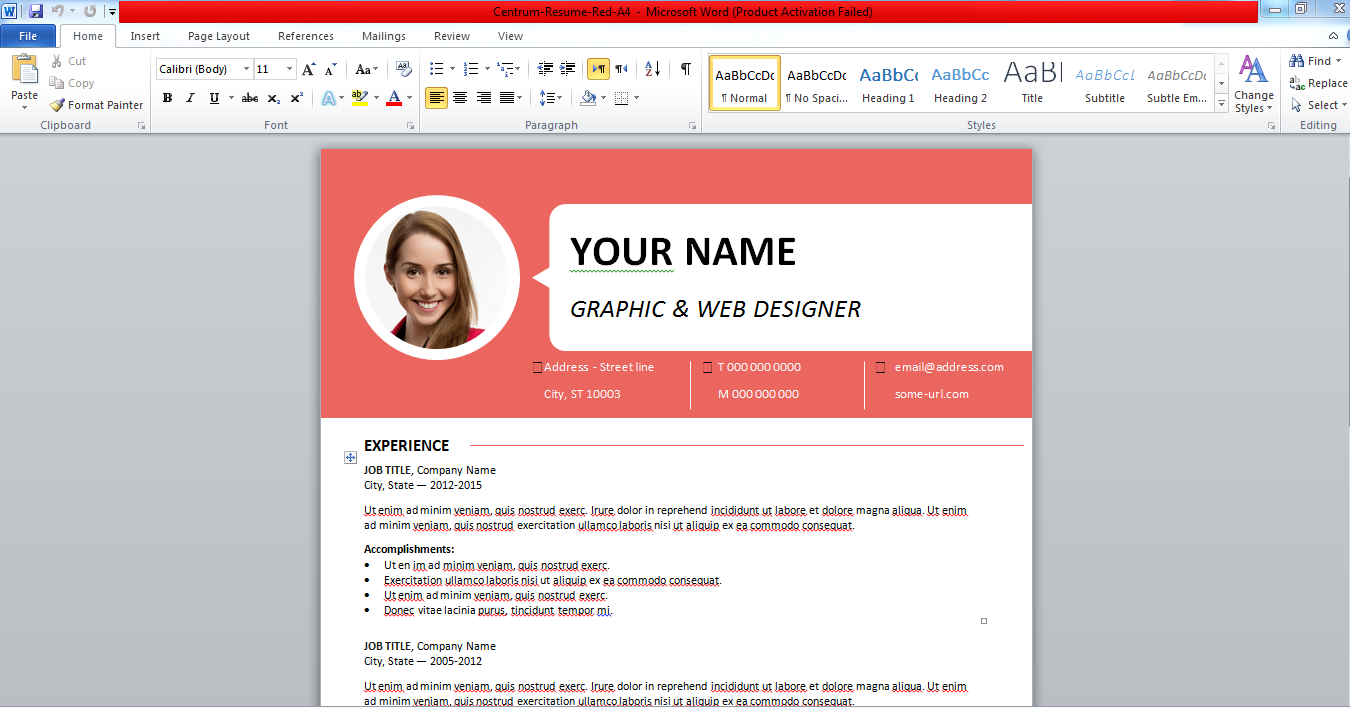Justify the paragraph text
The width and height of the screenshot is (1350, 708).
(507, 98)
